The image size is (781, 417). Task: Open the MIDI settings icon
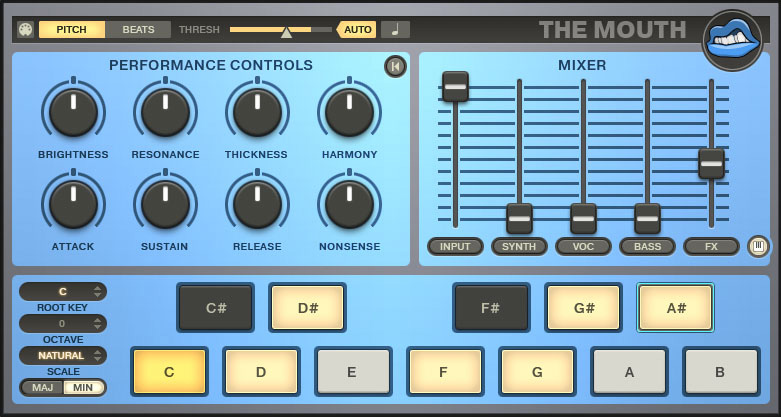pyautogui.click(x=25, y=30)
